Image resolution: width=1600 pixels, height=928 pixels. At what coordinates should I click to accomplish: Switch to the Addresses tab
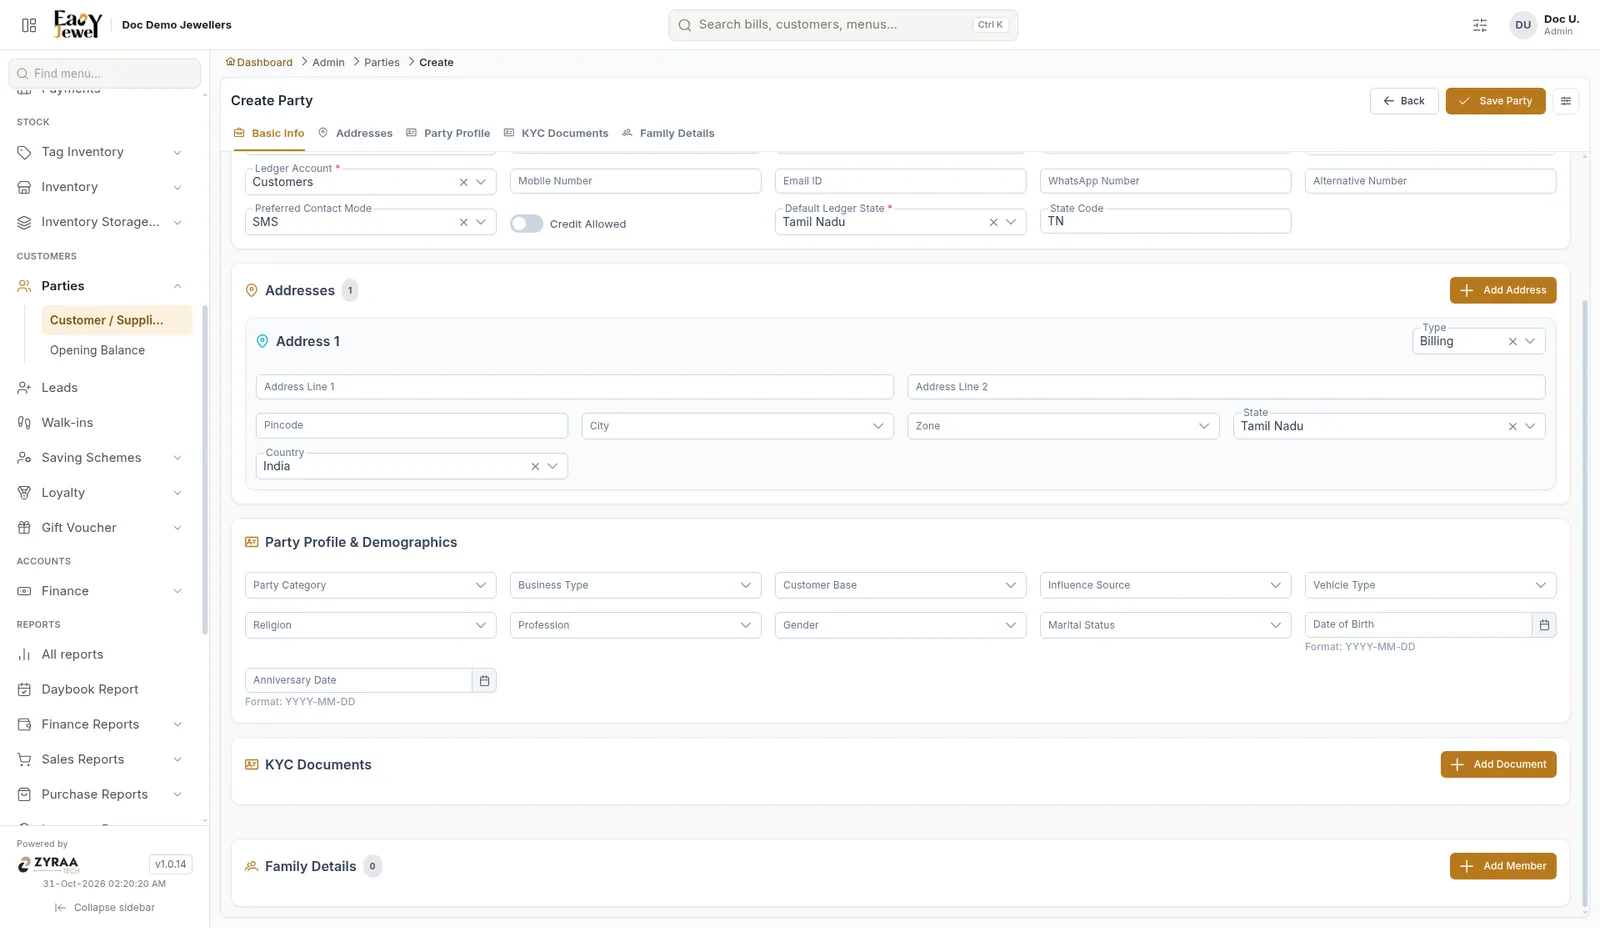tap(355, 133)
